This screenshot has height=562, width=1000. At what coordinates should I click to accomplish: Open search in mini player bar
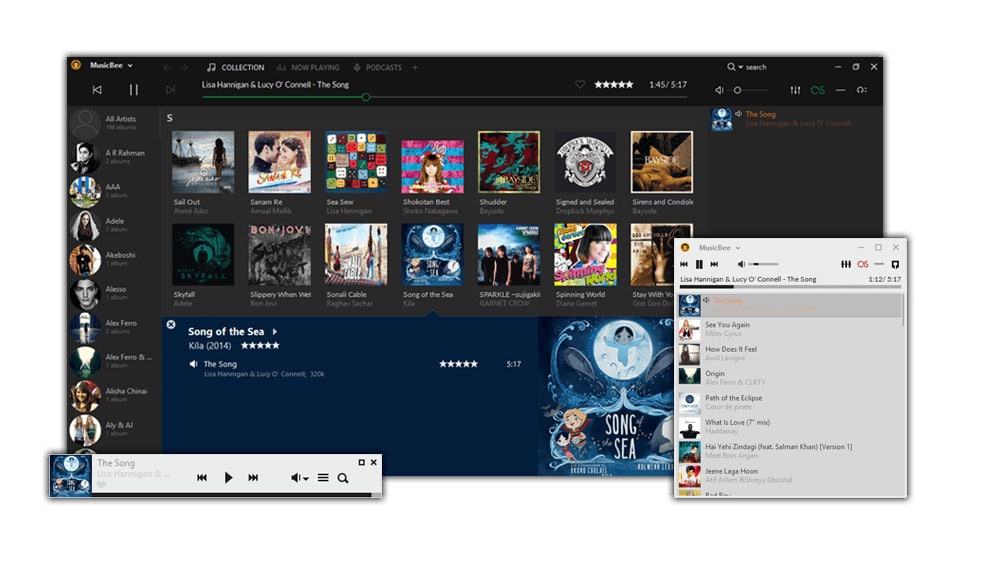tap(343, 478)
